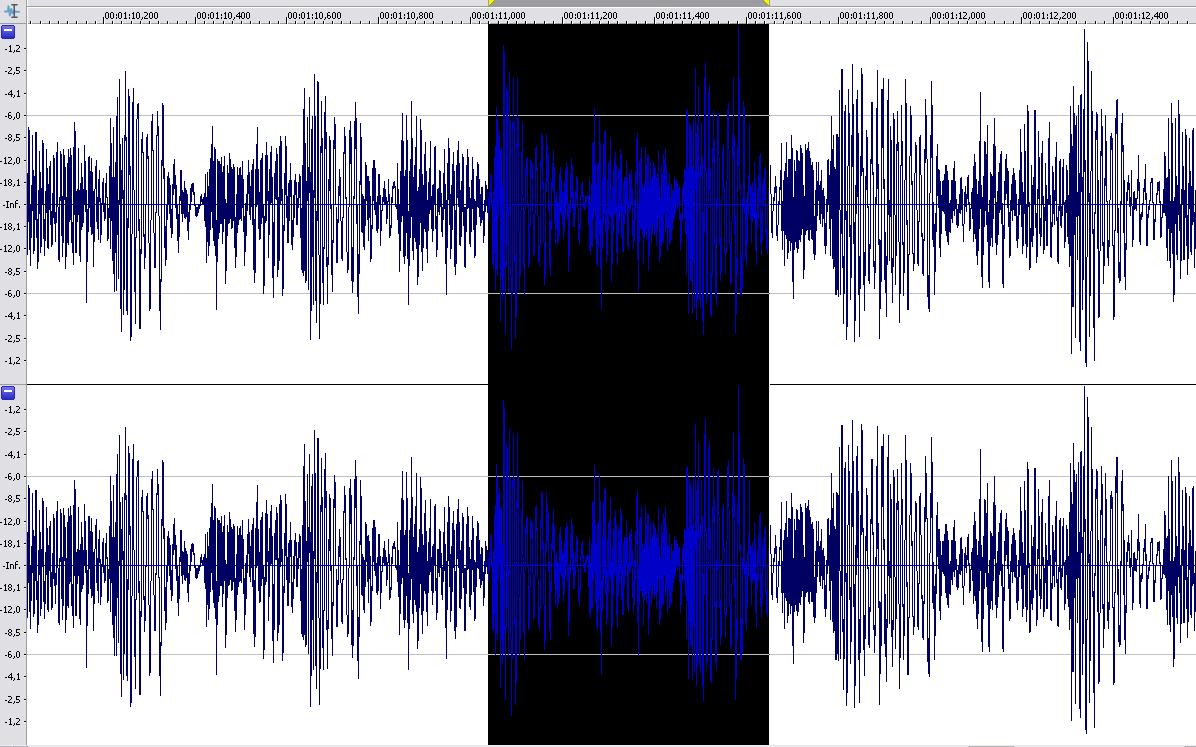The height and width of the screenshot is (747, 1196).
Task: Click the gray selection bar in the time ruler
Action: [x=629, y=3]
